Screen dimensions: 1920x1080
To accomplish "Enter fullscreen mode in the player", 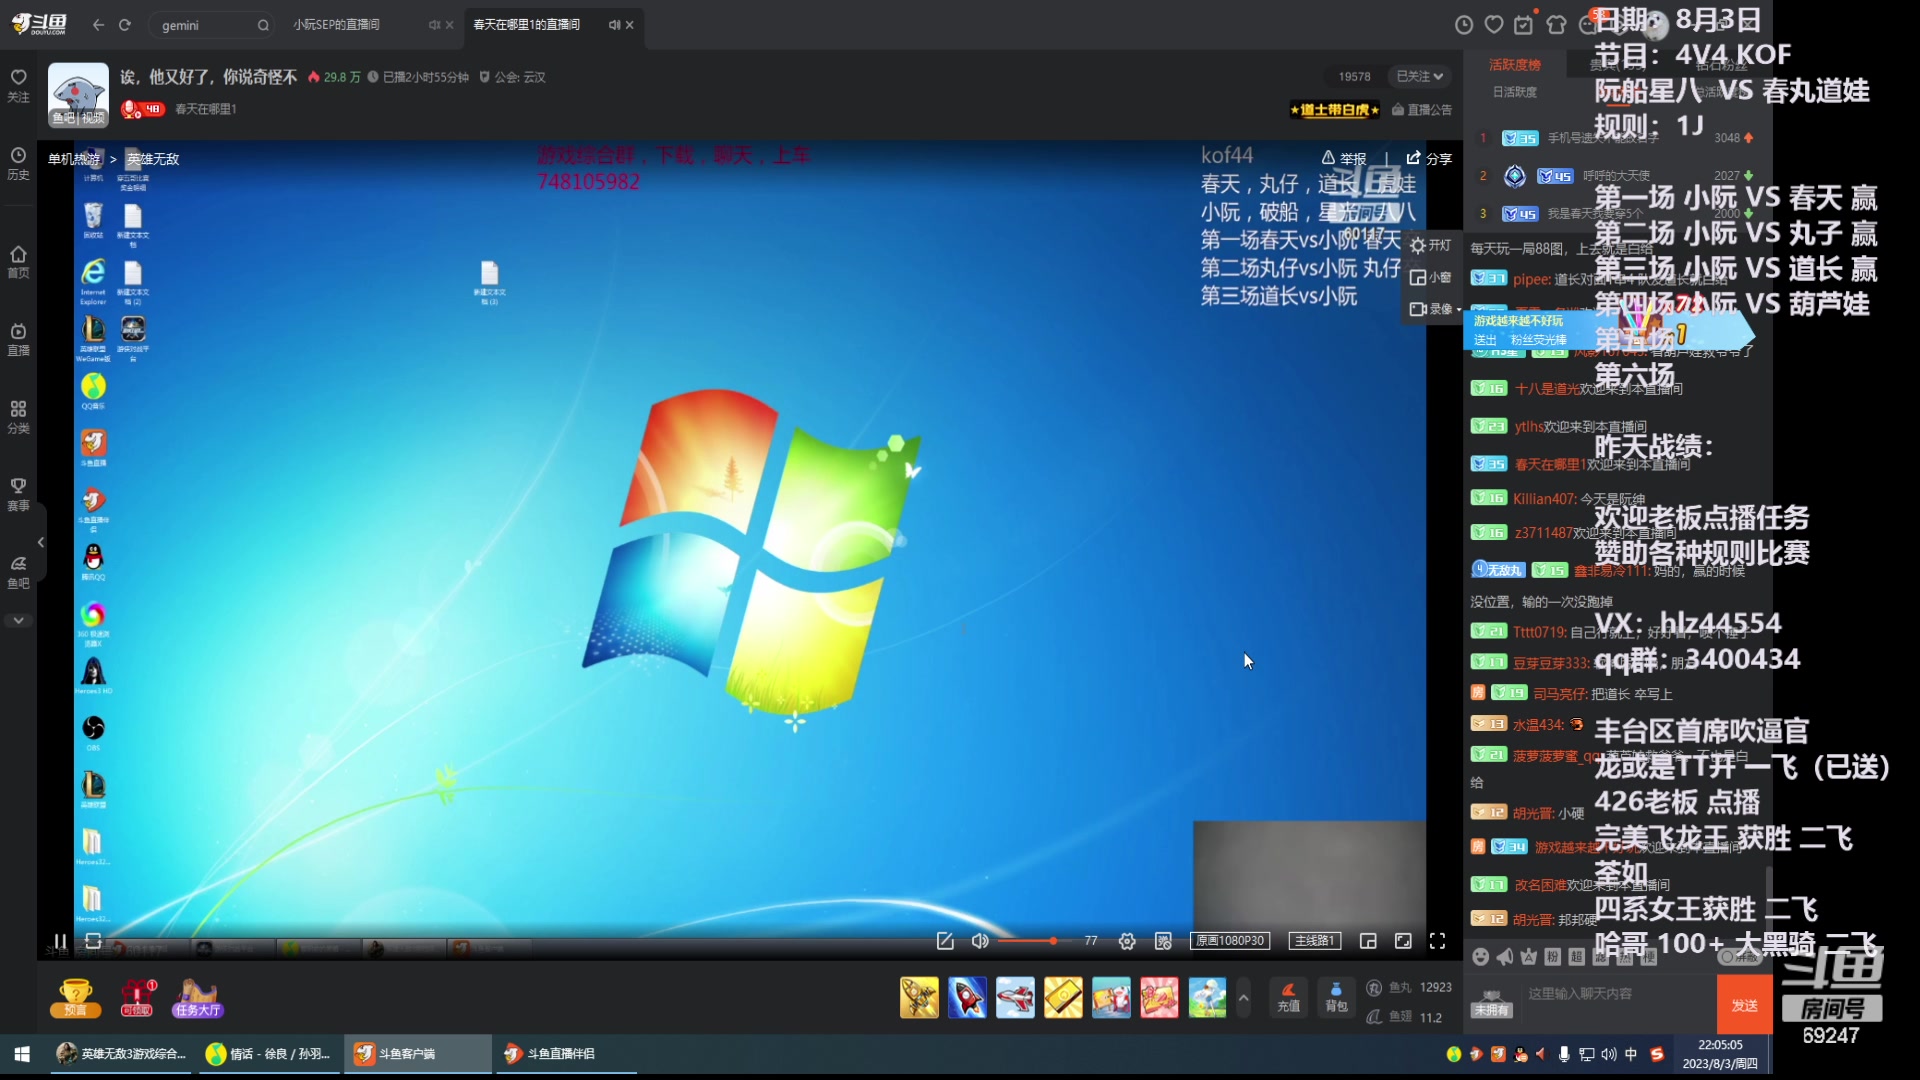I will pyautogui.click(x=1437, y=941).
